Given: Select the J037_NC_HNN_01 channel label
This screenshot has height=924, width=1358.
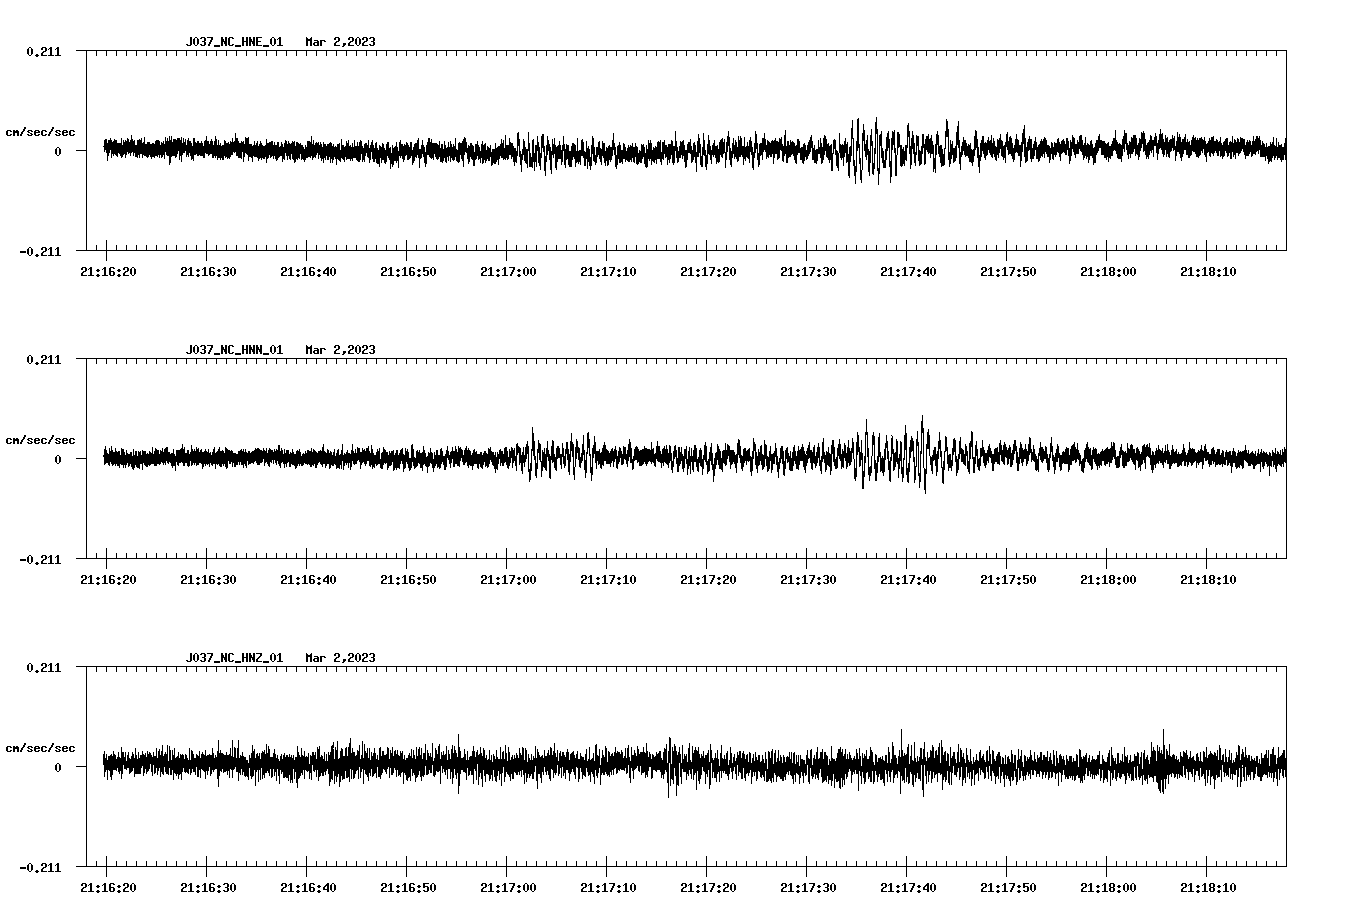Looking at the screenshot, I should coord(234,349).
